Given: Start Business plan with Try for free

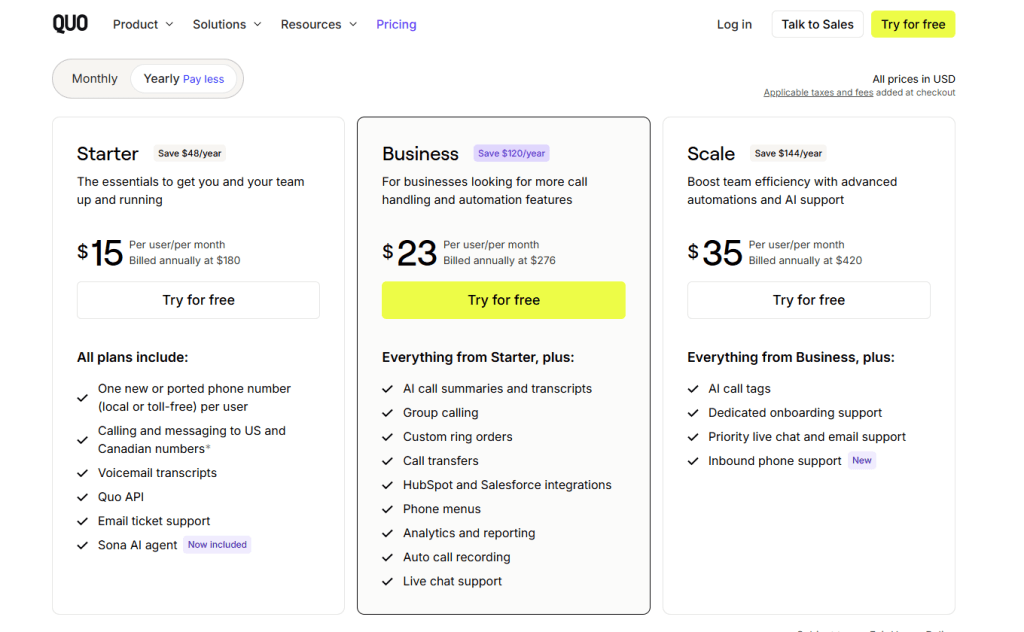Looking at the screenshot, I should coord(503,300).
